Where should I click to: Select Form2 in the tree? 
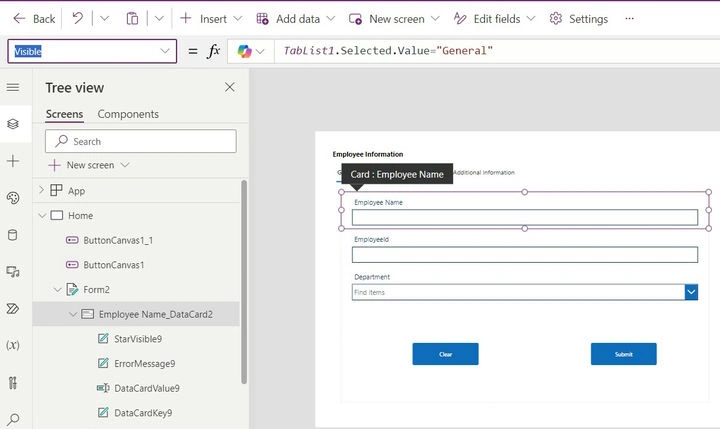click(96, 289)
